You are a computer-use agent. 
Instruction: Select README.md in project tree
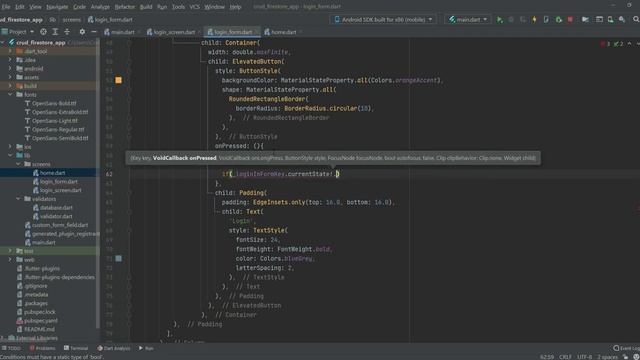(39, 329)
